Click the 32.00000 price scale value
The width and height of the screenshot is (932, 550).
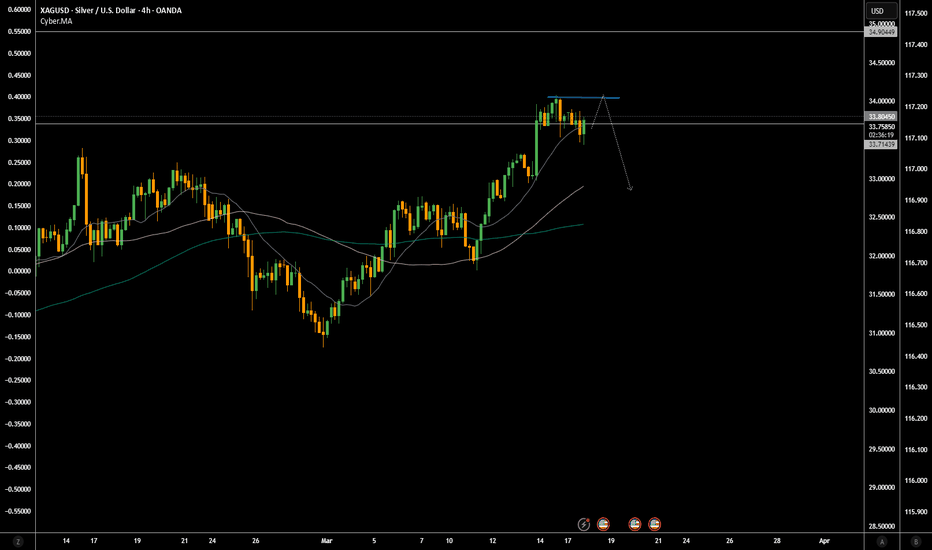click(881, 256)
